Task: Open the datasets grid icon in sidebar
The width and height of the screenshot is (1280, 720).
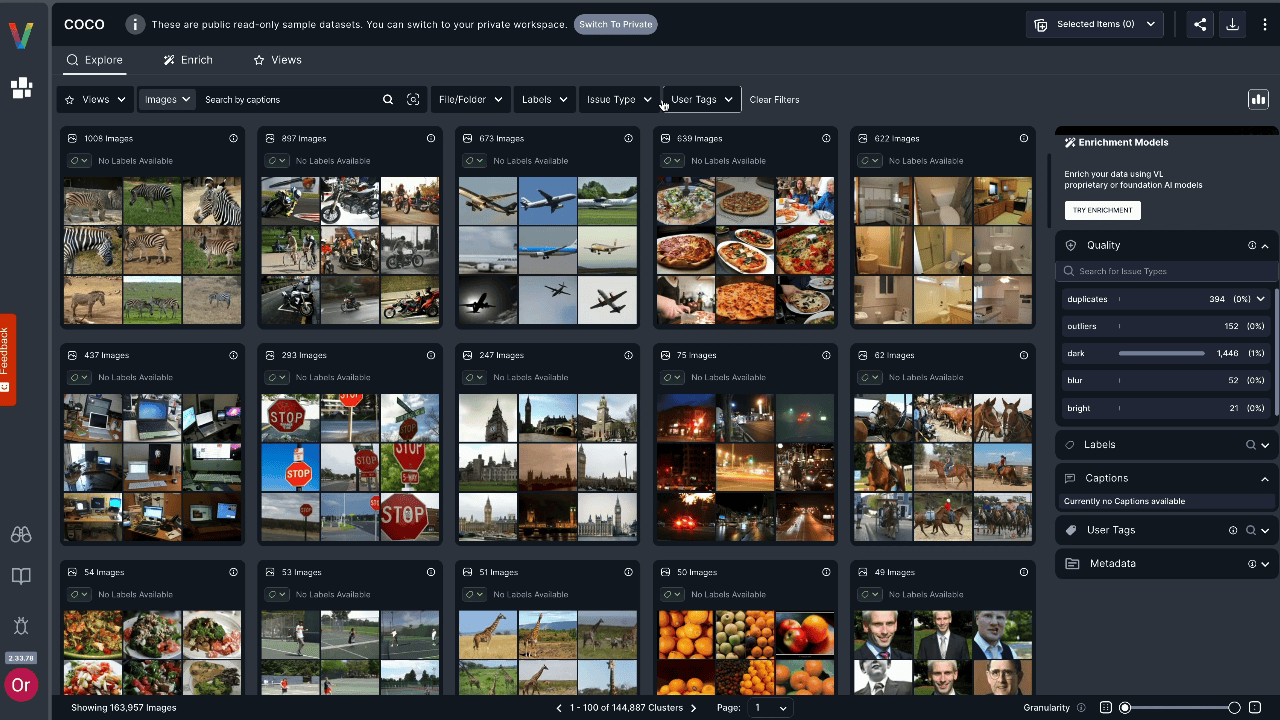Action: [x=21, y=88]
